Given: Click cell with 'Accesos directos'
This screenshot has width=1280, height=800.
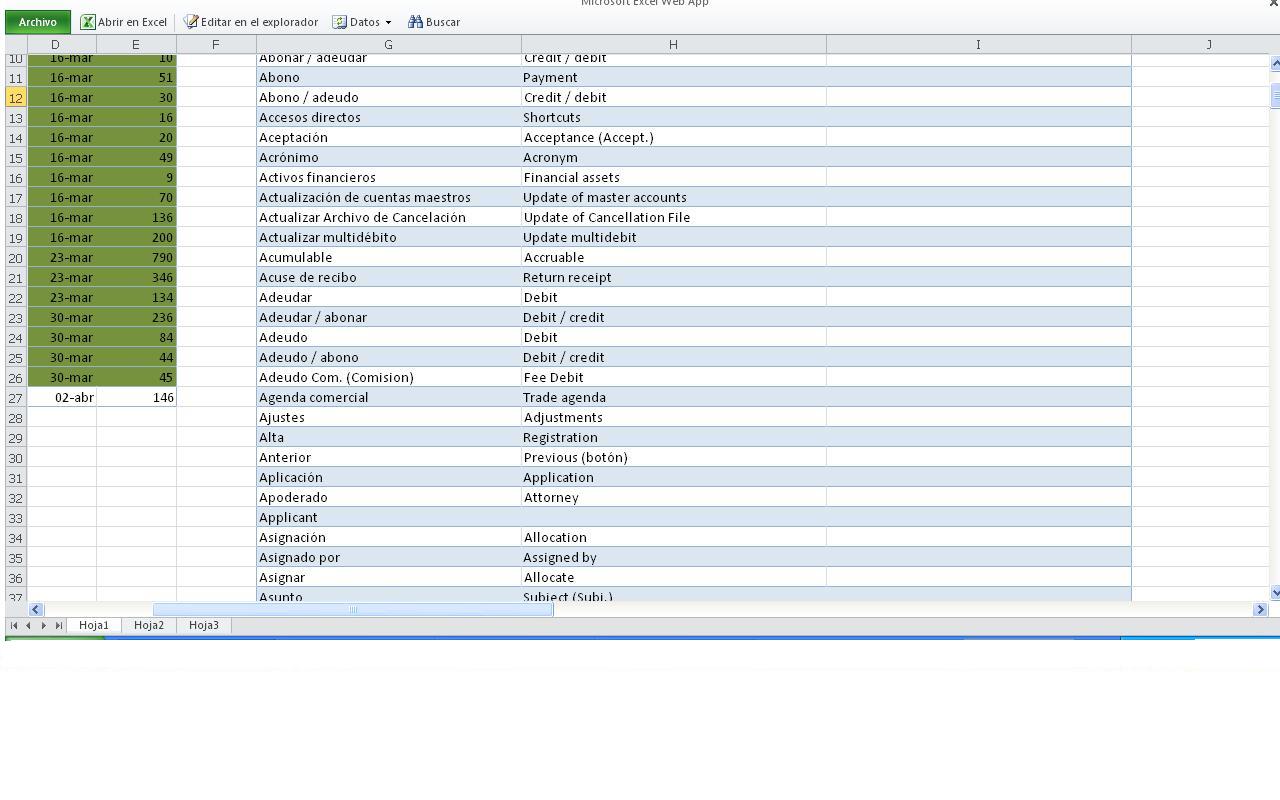Looking at the screenshot, I should [389, 117].
